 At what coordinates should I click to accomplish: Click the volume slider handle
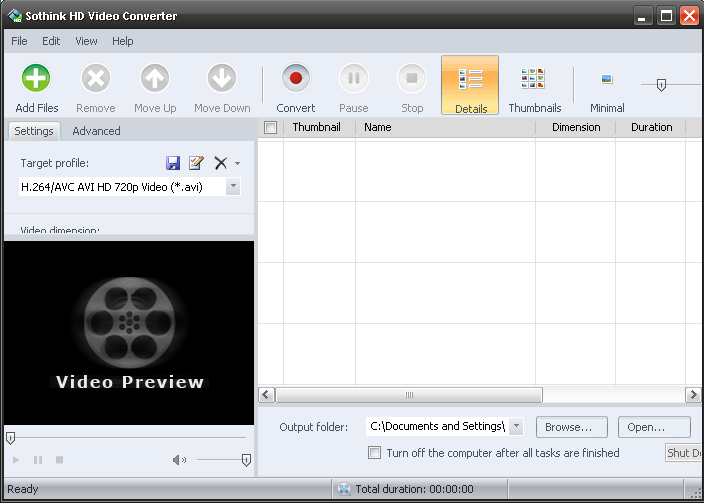[246, 460]
